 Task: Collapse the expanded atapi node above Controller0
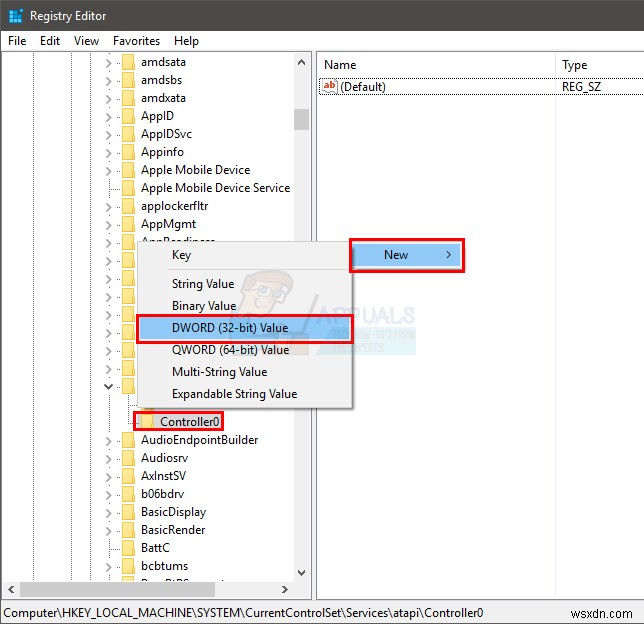click(108, 387)
